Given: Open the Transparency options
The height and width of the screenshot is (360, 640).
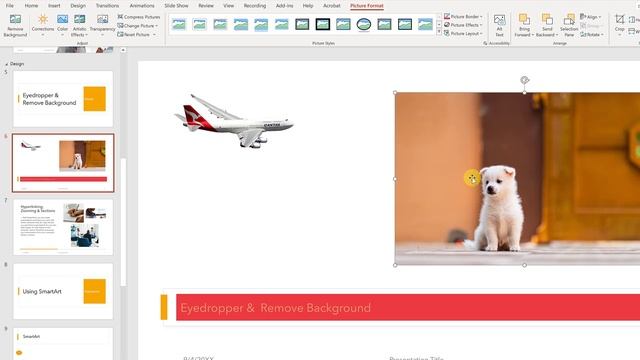Looking at the screenshot, I should pyautogui.click(x=102, y=25).
